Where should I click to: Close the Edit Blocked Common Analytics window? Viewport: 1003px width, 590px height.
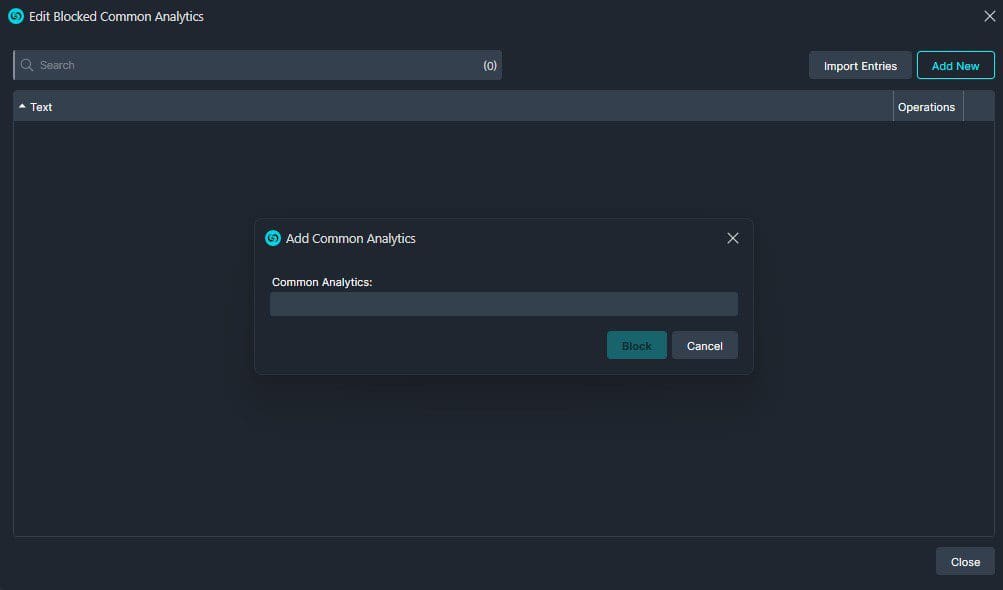click(989, 16)
